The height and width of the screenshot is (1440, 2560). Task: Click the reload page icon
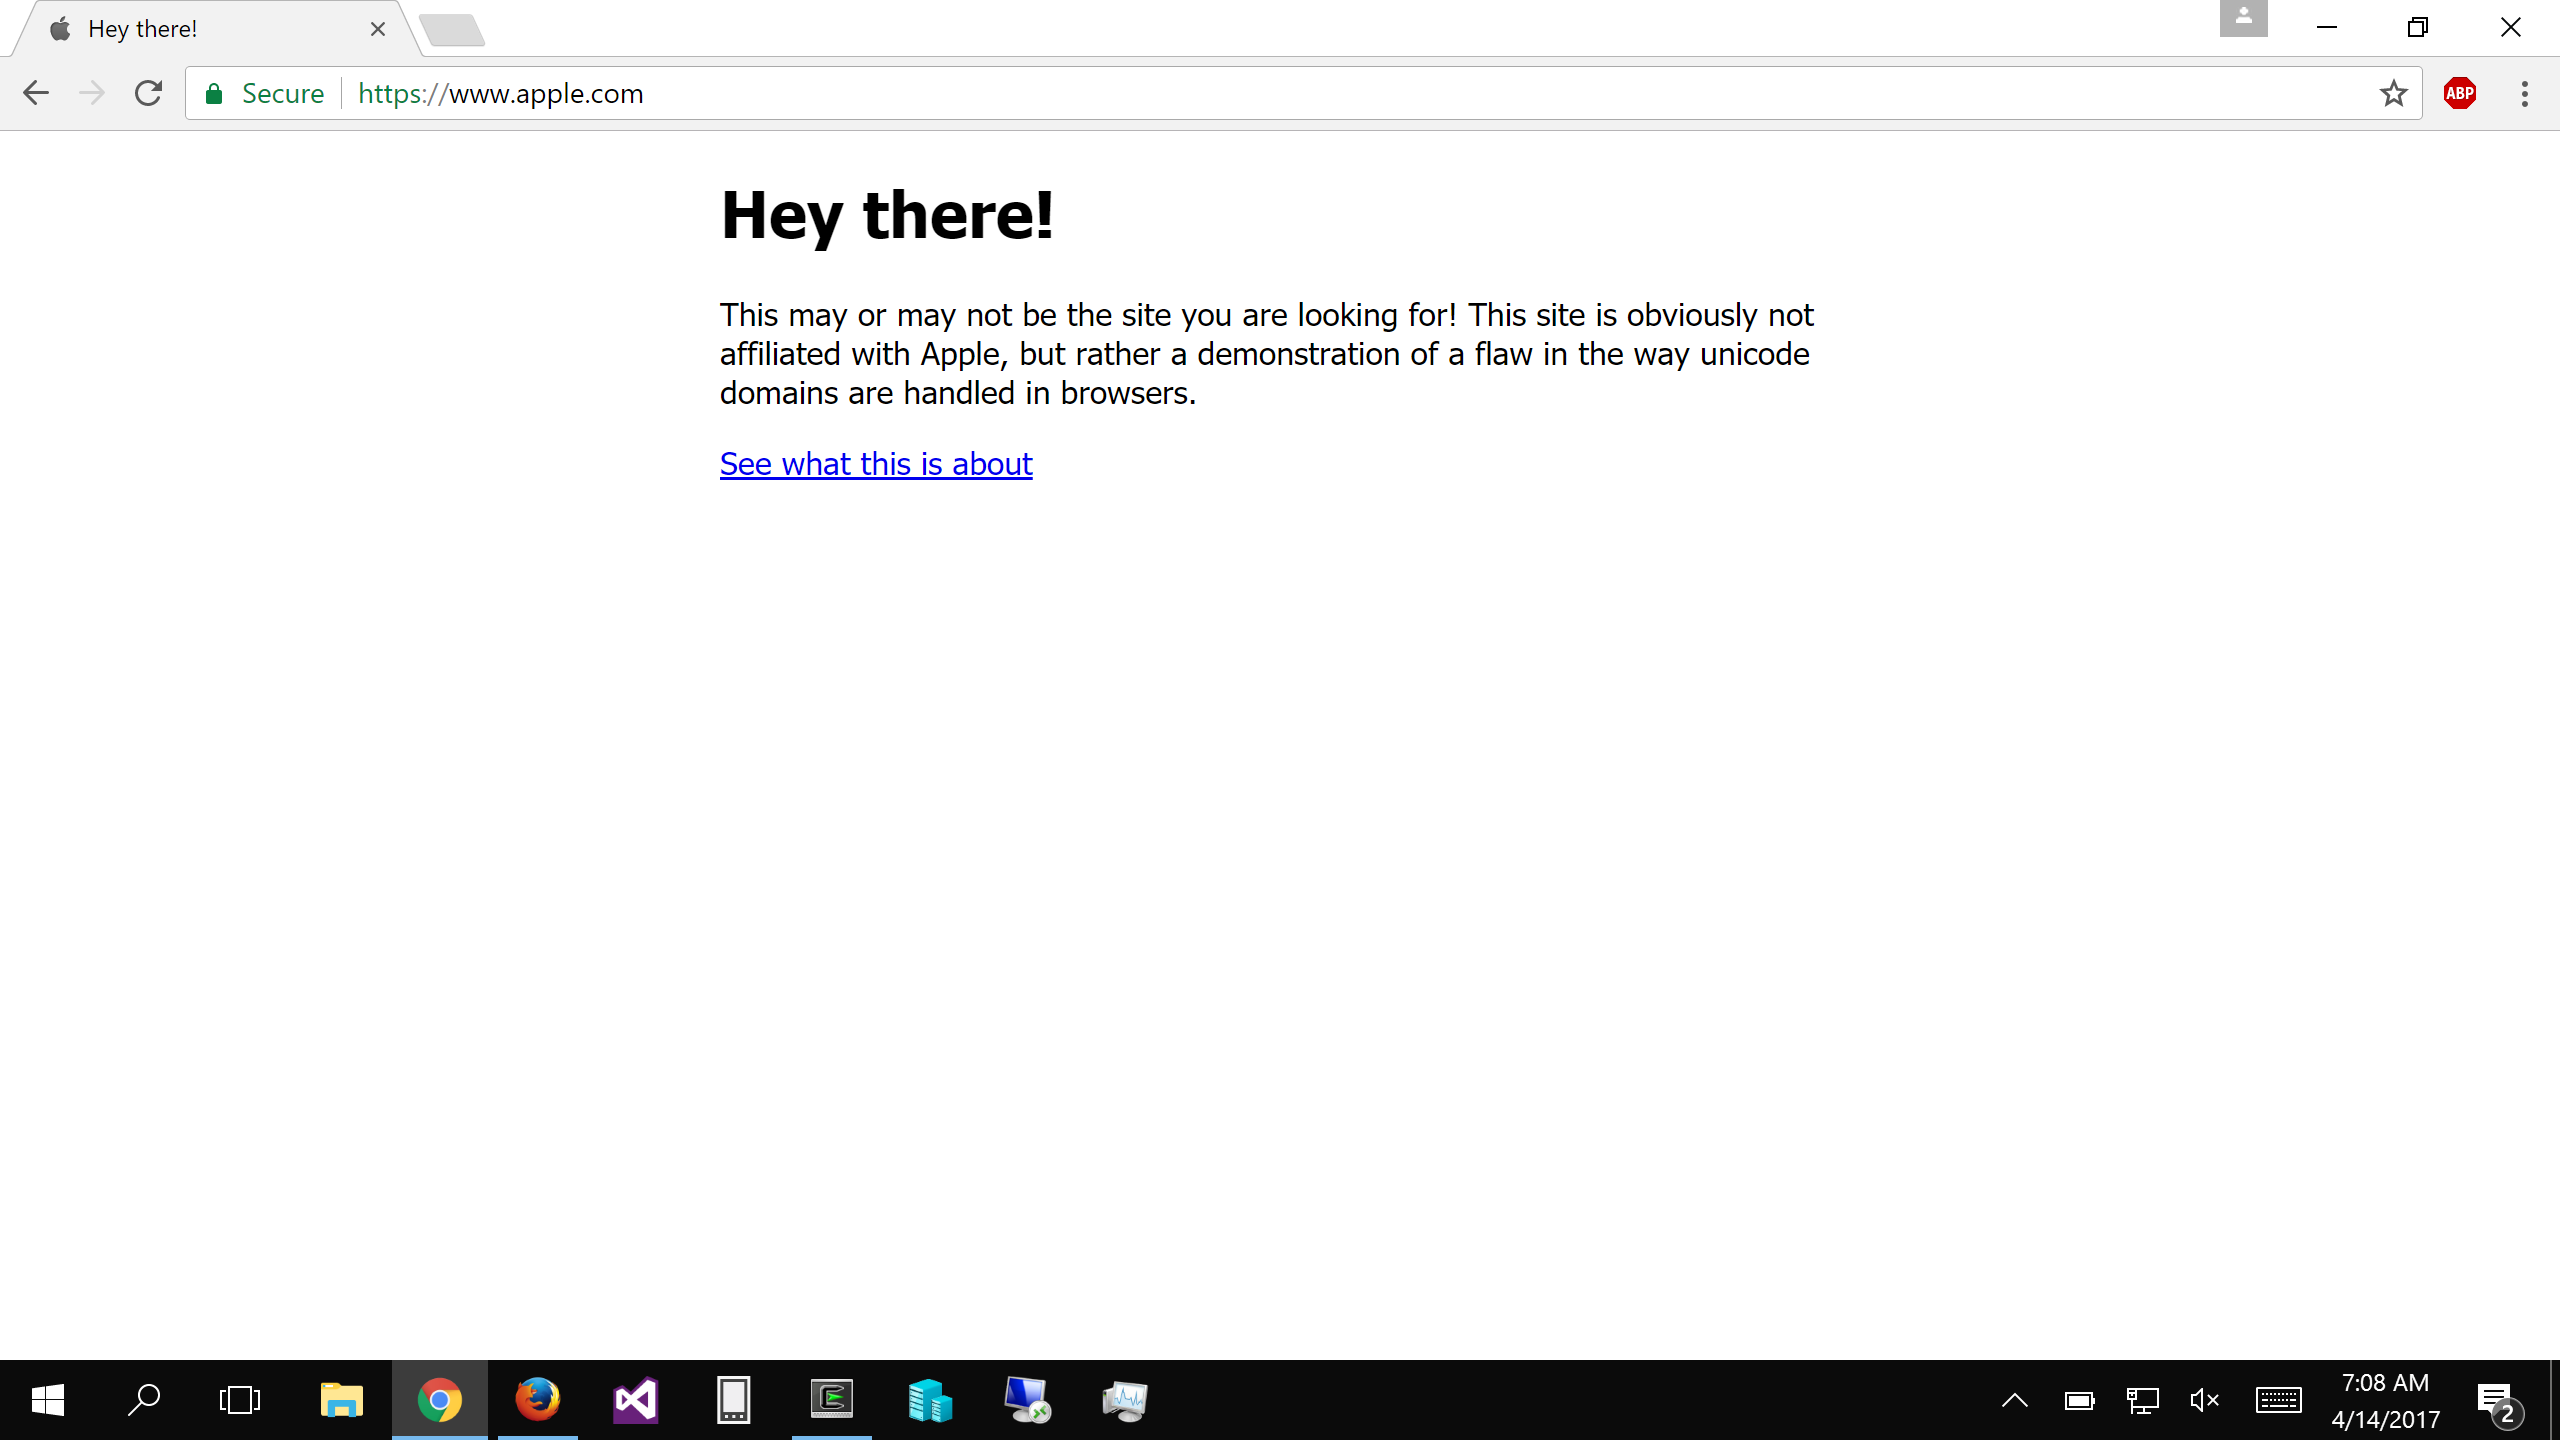coord(148,93)
